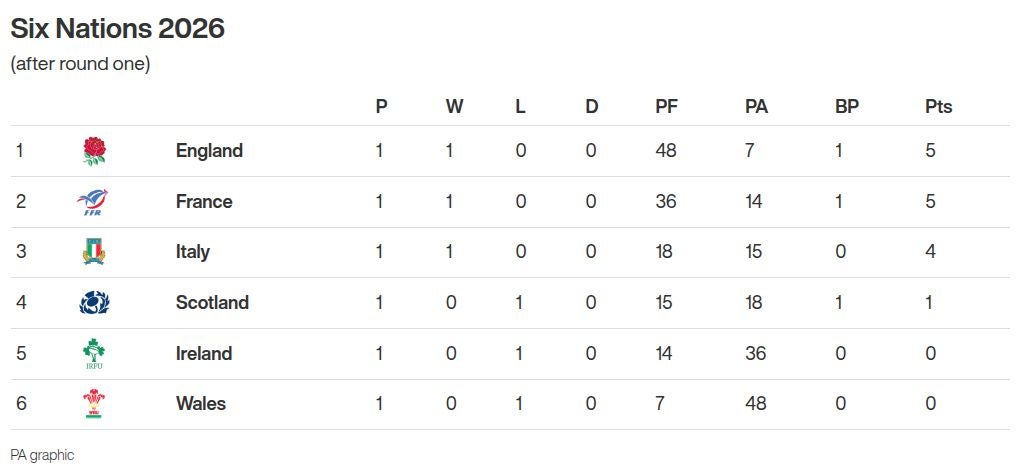Click the France FFR team logo
This screenshot has height=476, width=1020.
94,202
